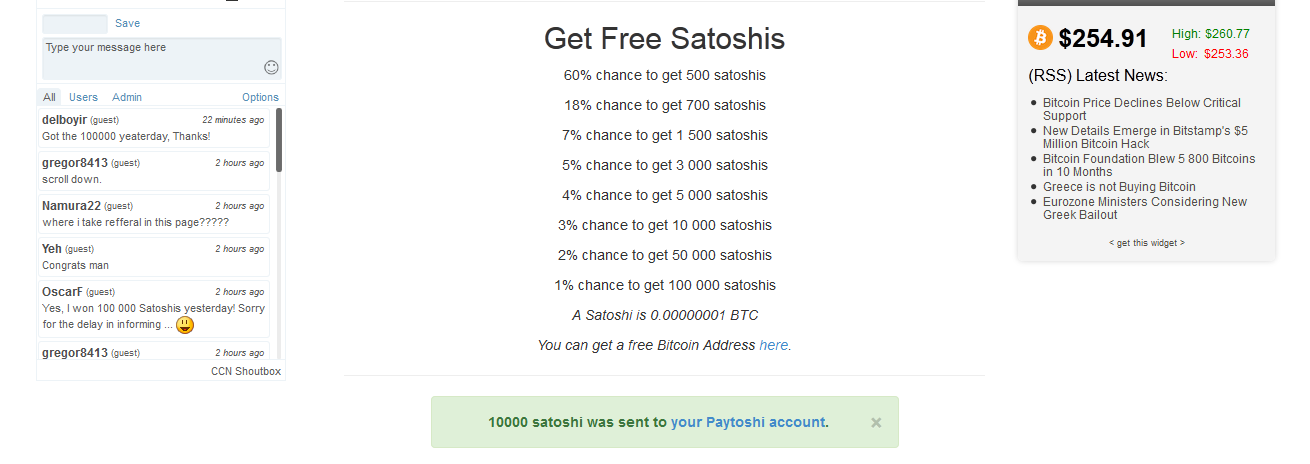Click the laughing emoji in OscarF's message
The width and height of the screenshot is (1310, 464).
tap(185, 325)
